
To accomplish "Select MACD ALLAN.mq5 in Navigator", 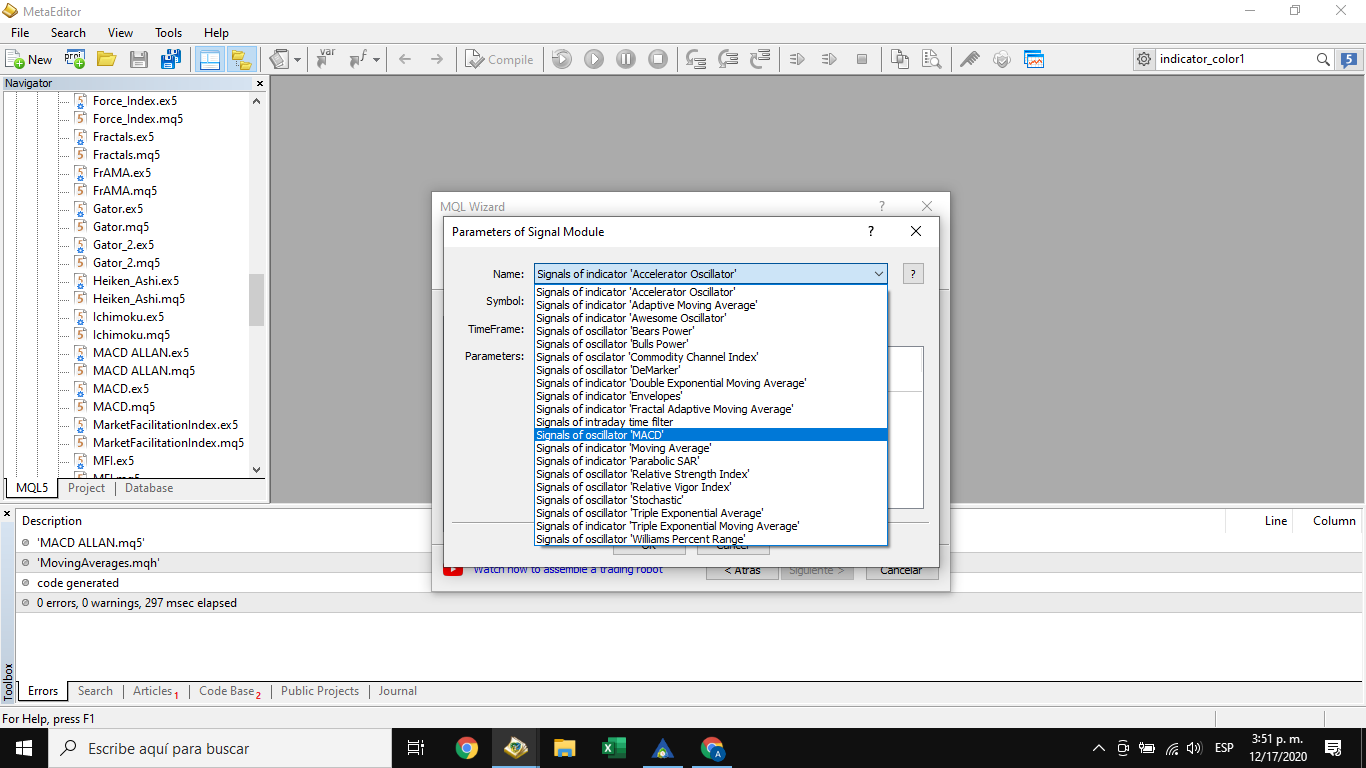I will point(143,371).
